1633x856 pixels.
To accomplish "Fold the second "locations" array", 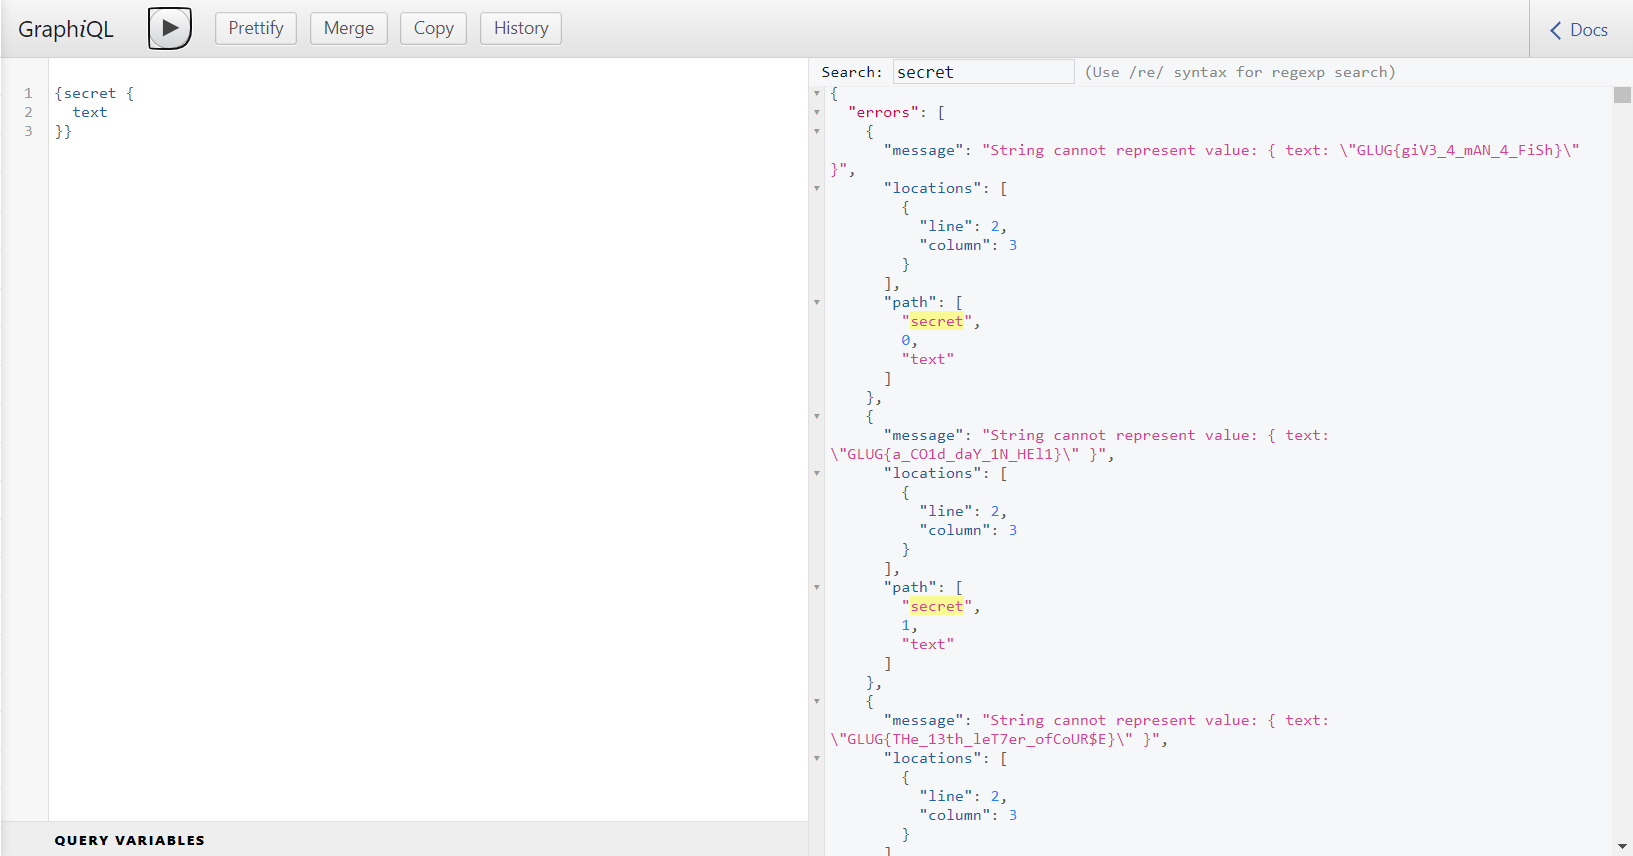I will click(x=817, y=473).
